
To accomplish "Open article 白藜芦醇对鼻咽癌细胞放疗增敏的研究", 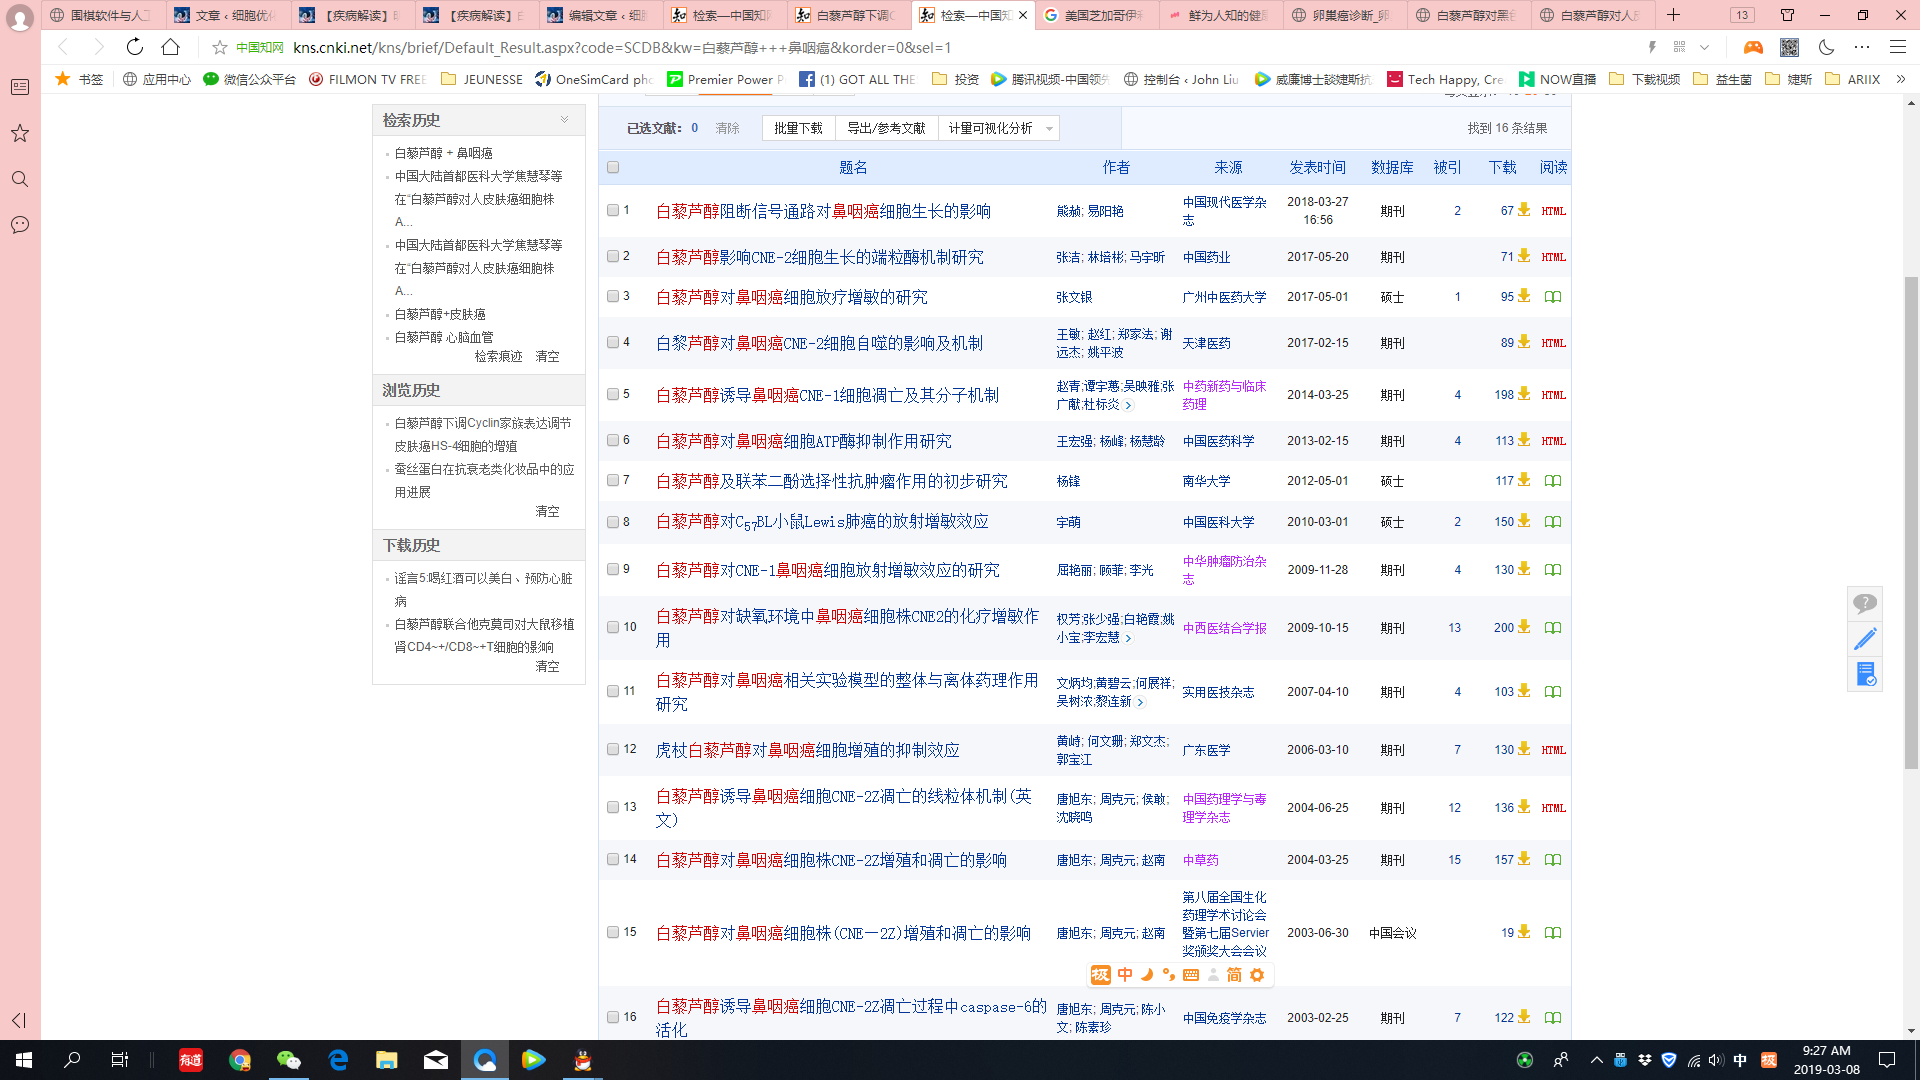I will pos(791,297).
